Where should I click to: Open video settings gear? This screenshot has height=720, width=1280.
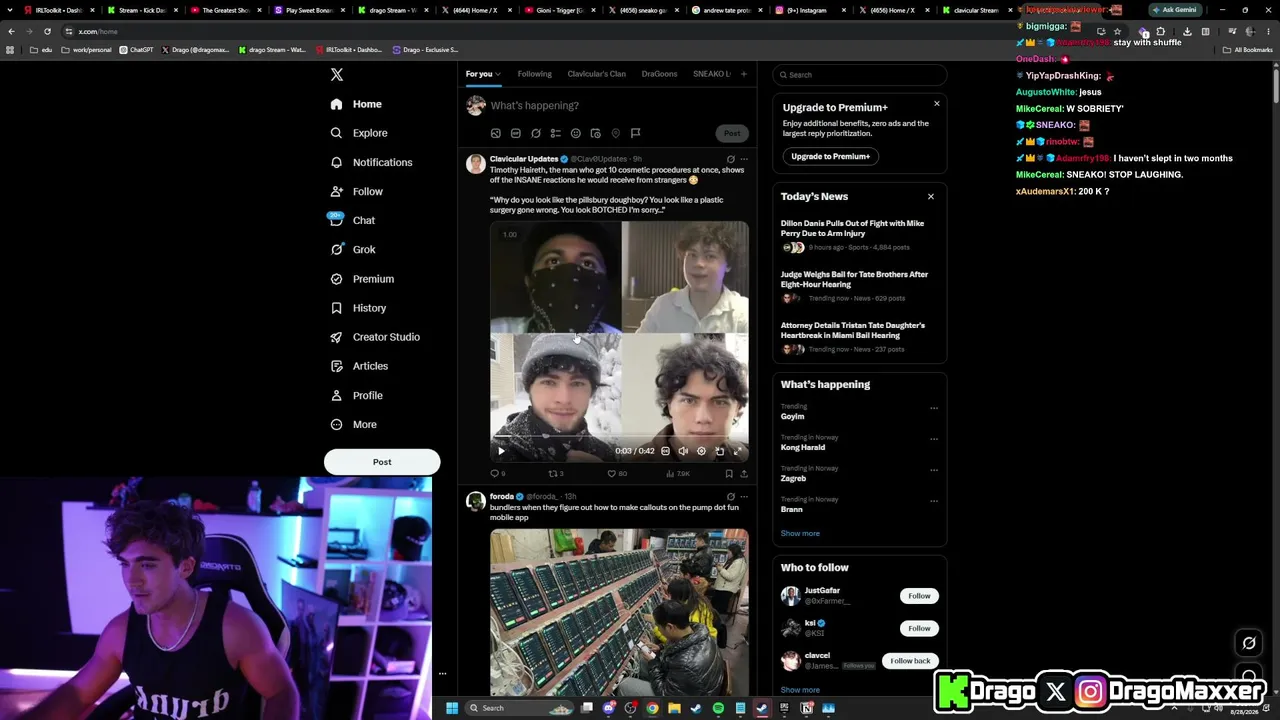click(701, 451)
